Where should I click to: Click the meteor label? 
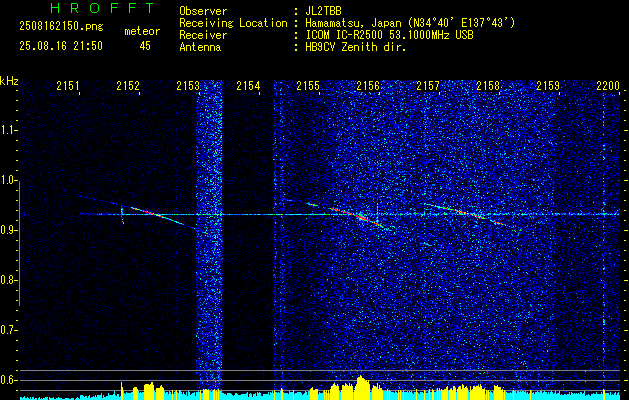coord(142,31)
